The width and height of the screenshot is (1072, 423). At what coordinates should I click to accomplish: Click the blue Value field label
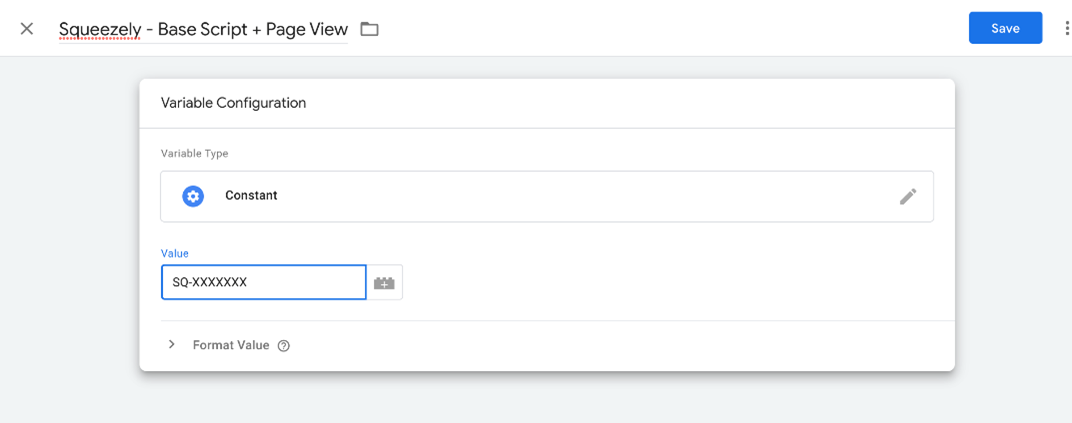[x=175, y=253]
